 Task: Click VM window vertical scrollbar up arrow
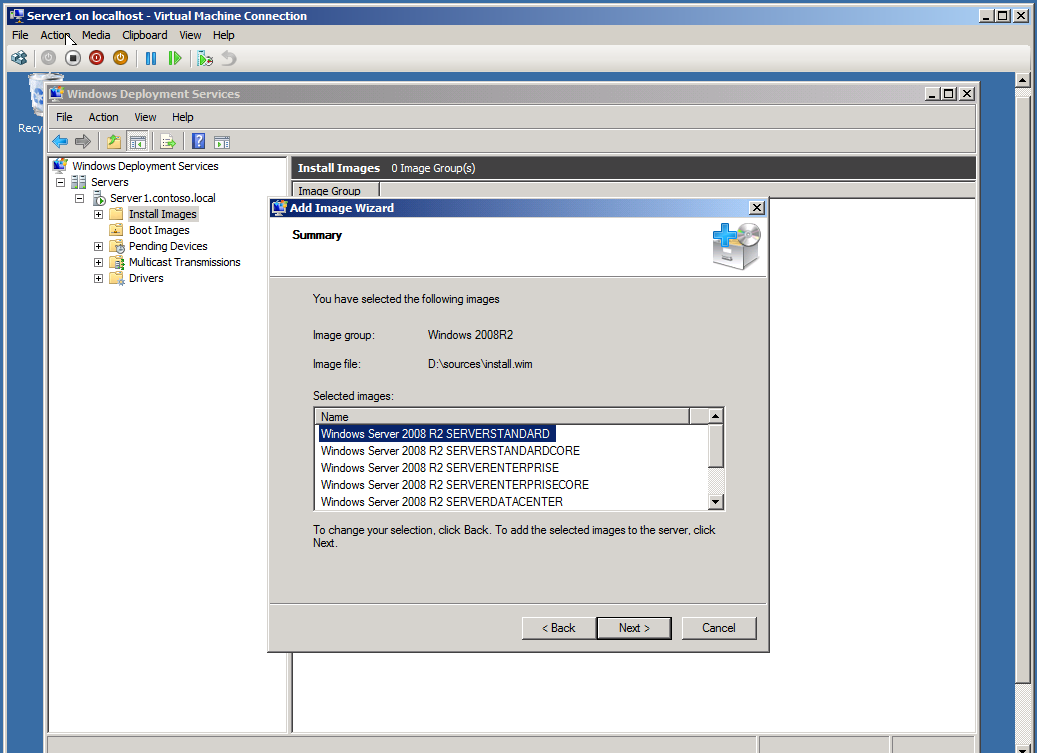point(1022,80)
